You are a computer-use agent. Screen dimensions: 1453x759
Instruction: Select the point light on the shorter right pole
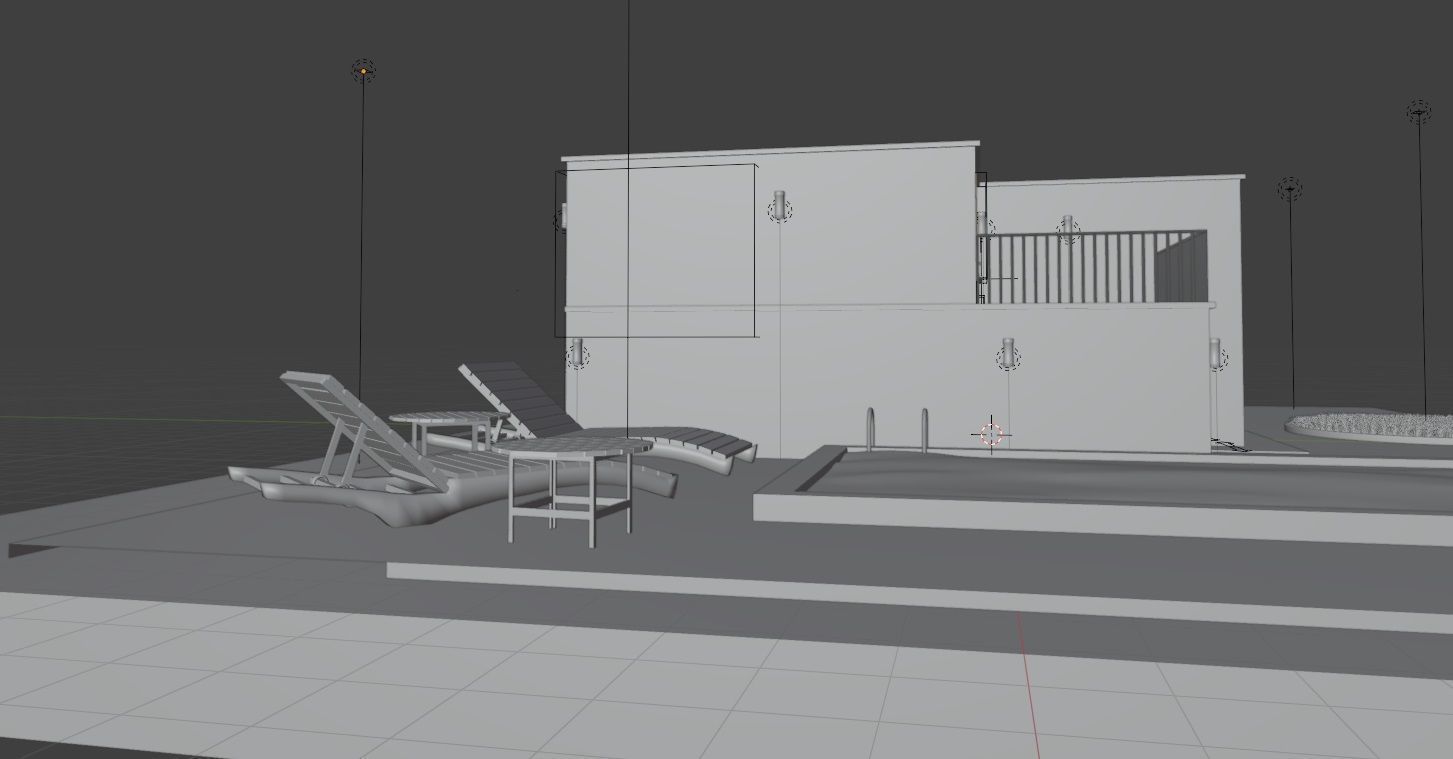(1290, 189)
